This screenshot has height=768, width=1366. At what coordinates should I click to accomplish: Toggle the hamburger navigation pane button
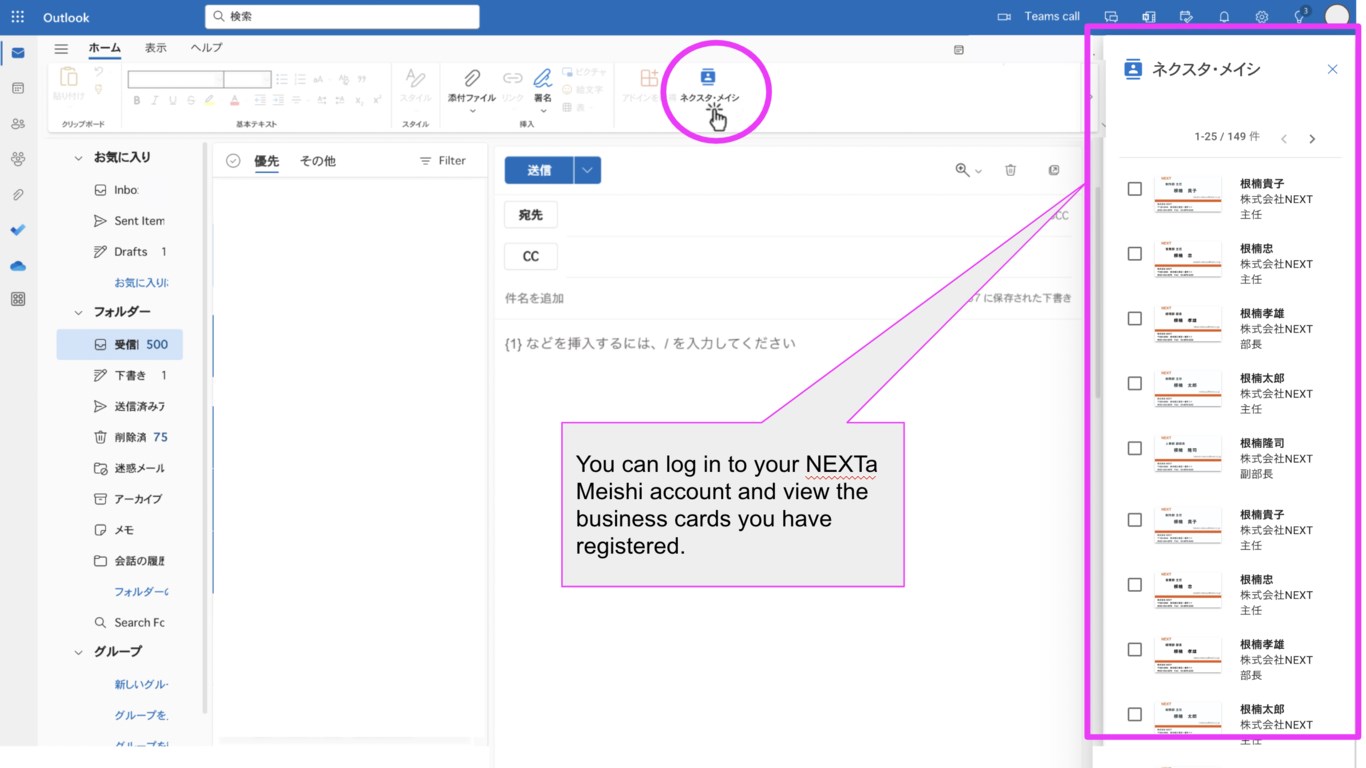tap(61, 48)
